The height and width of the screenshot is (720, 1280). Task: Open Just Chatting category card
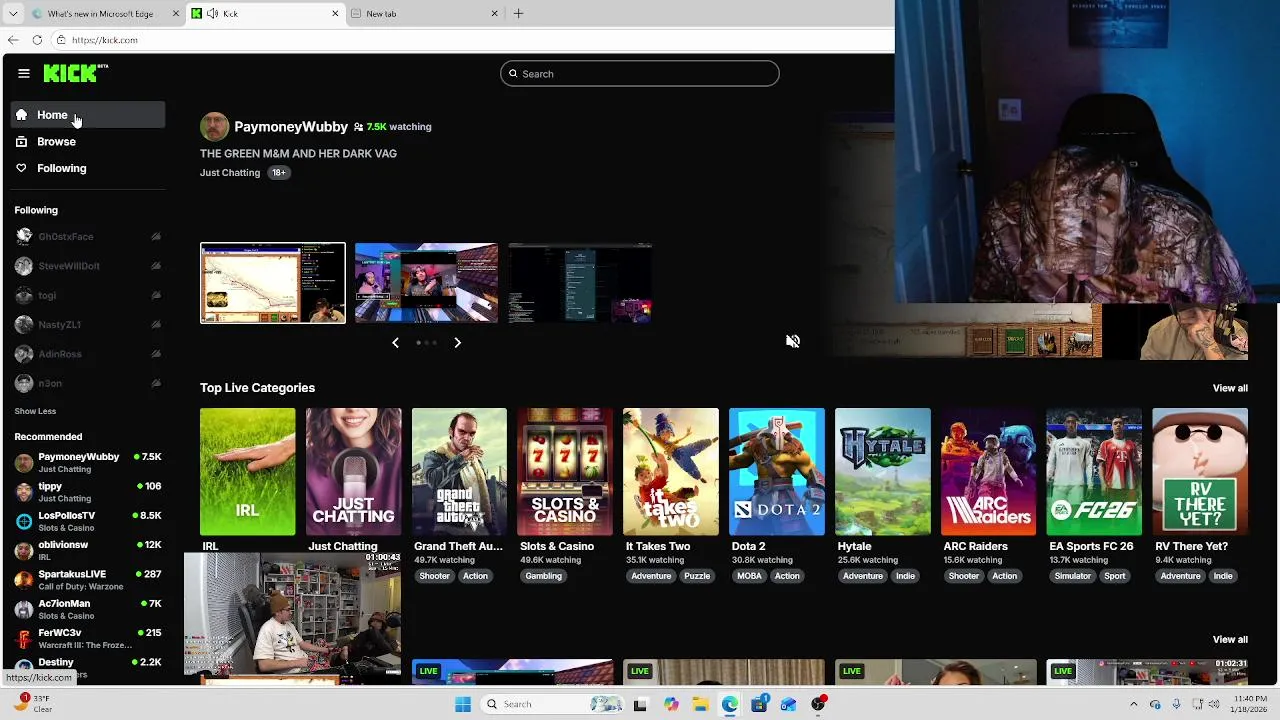[x=353, y=472]
